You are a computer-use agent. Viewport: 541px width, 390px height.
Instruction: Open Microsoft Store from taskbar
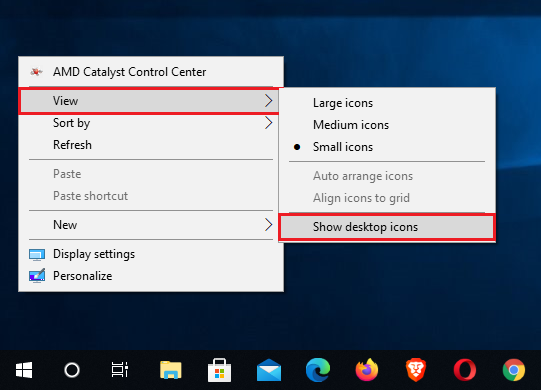pos(219,370)
